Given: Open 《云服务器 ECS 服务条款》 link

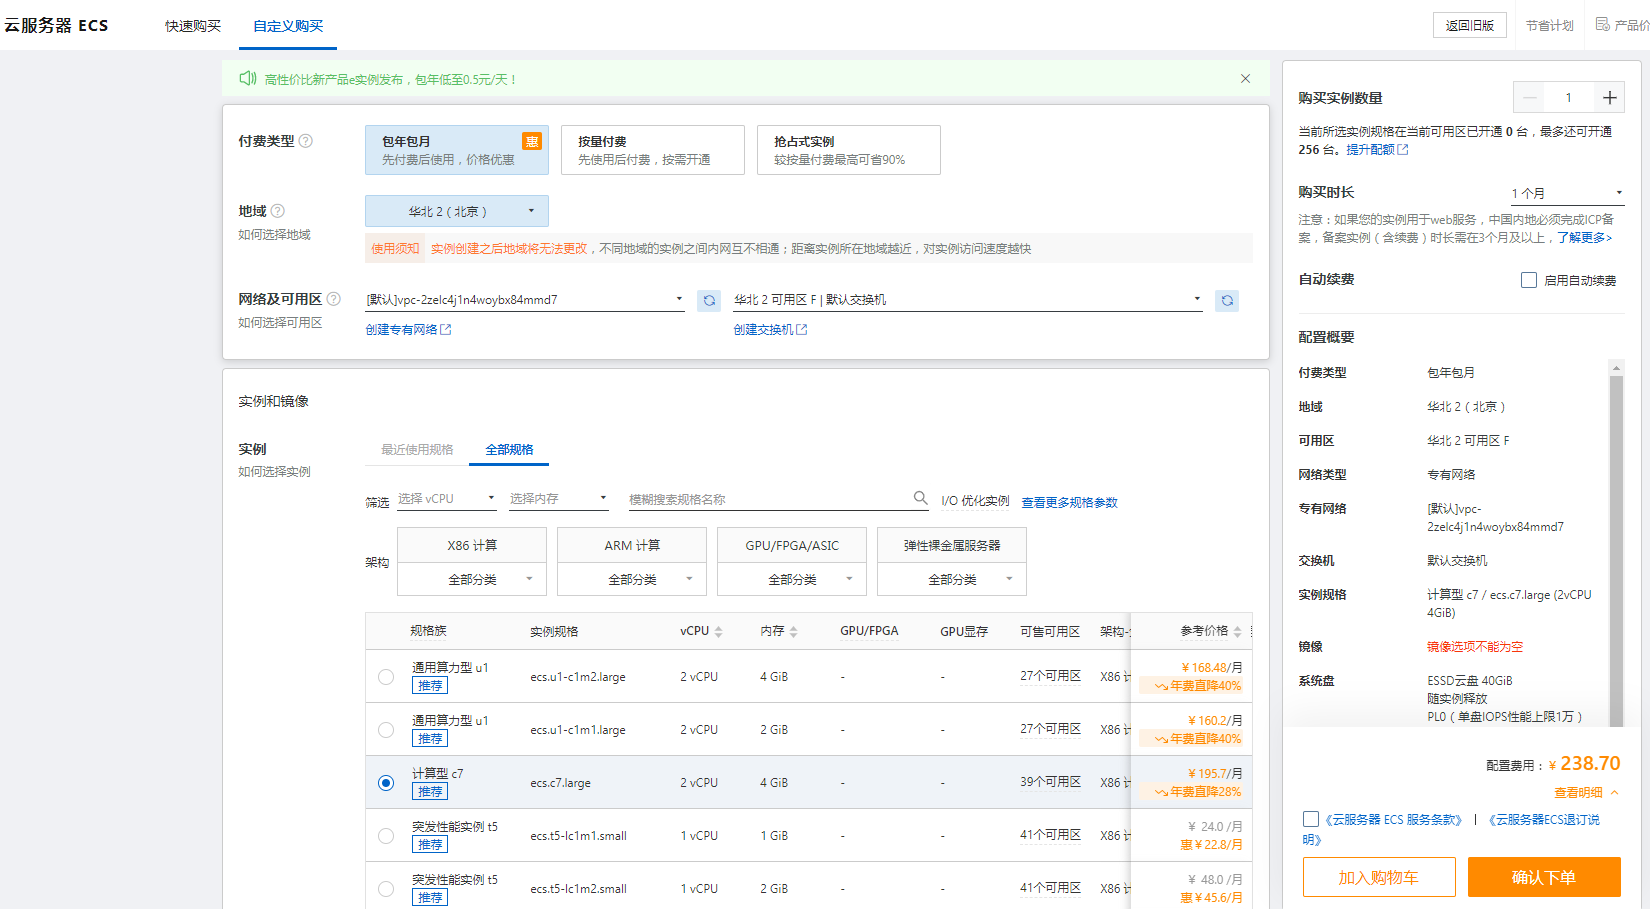Looking at the screenshot, I should pos(1395,820).
